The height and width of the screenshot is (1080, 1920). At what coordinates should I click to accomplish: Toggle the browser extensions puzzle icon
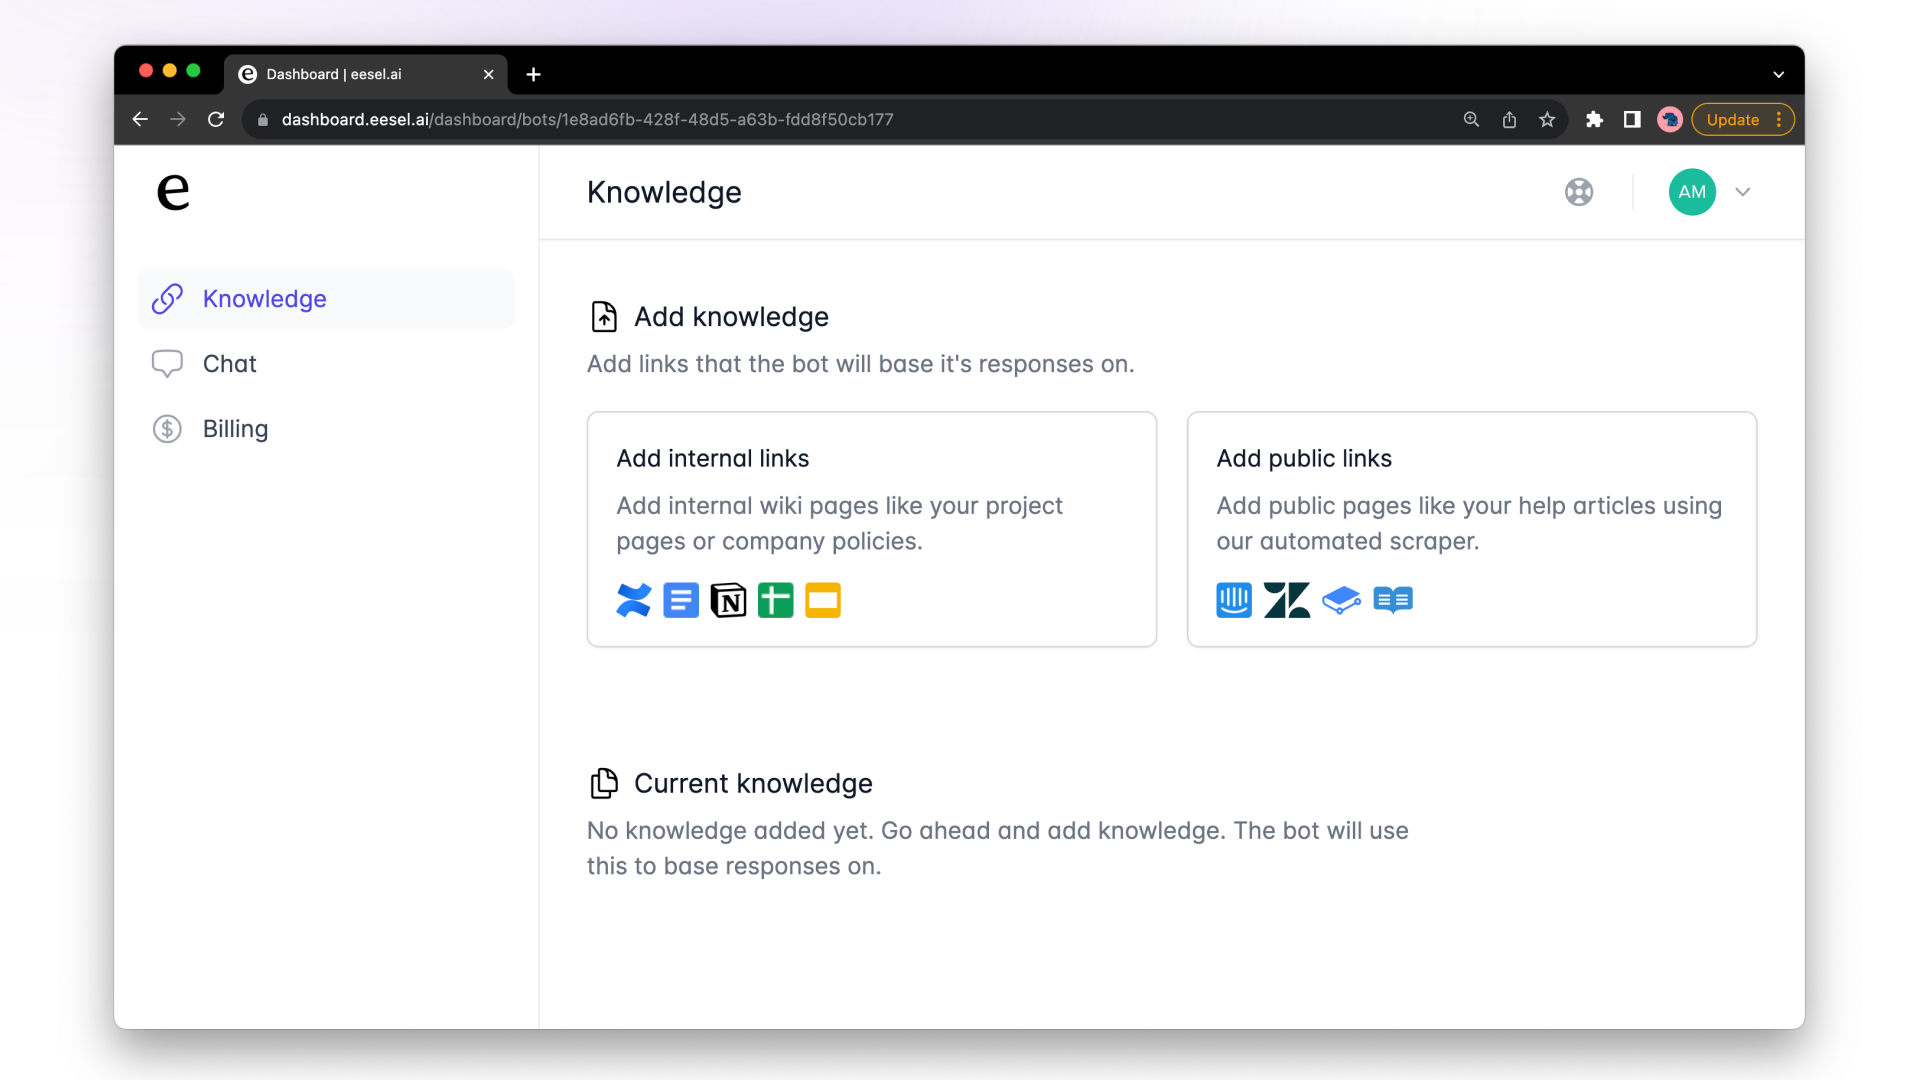pos(1596,120)
